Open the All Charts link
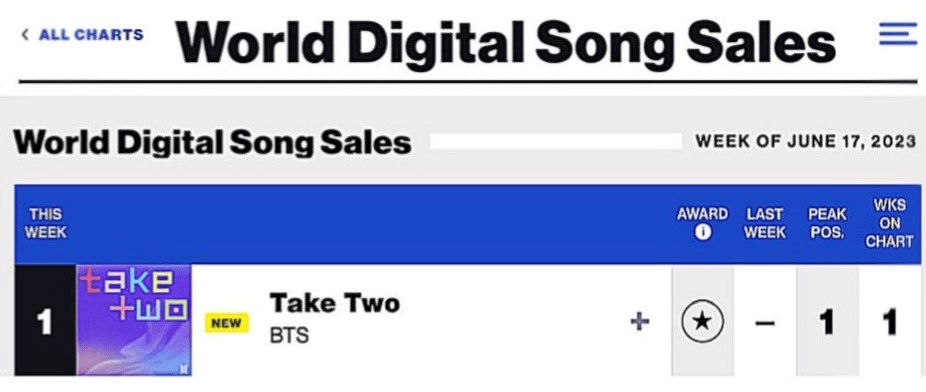The width and height of the screenshot is (926, 392). click(x=91, y=35)
